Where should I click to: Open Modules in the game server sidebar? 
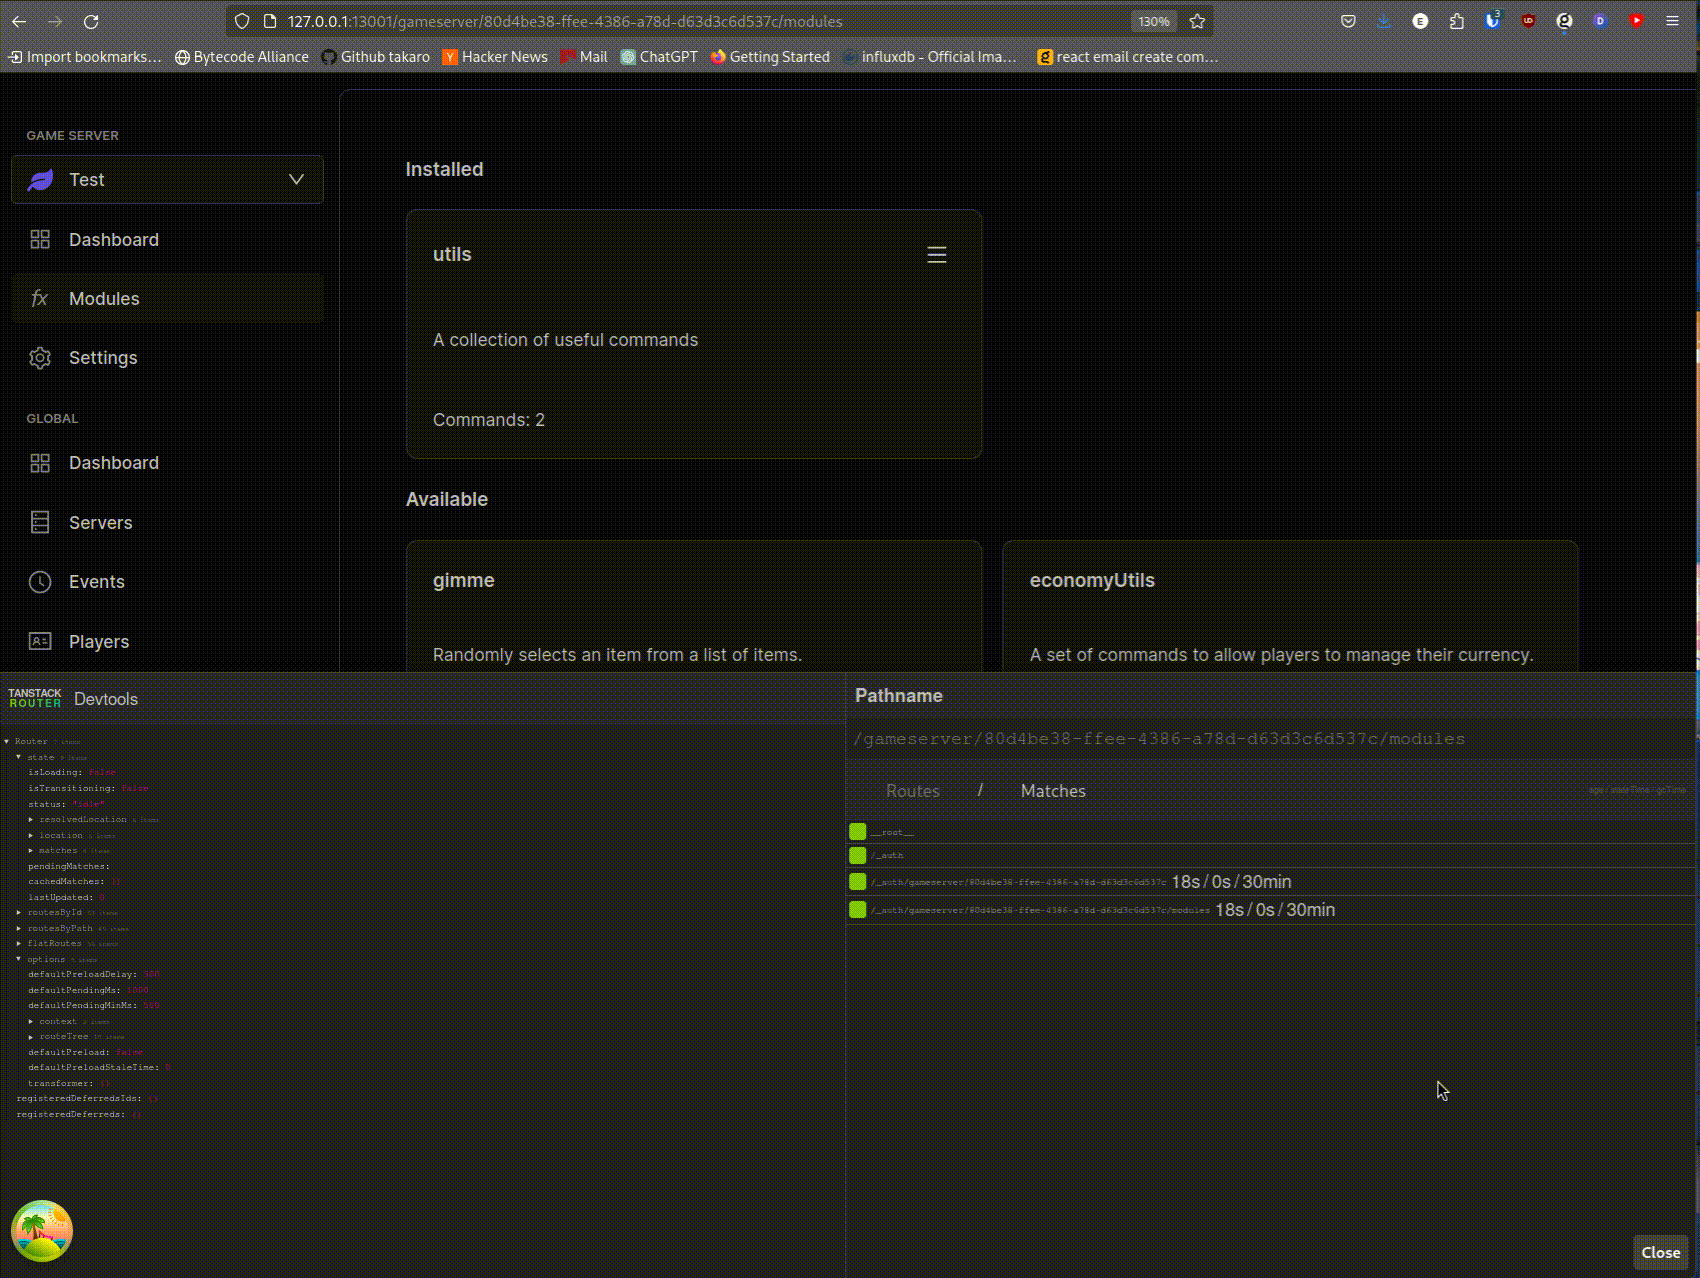(x=167, y=299)
